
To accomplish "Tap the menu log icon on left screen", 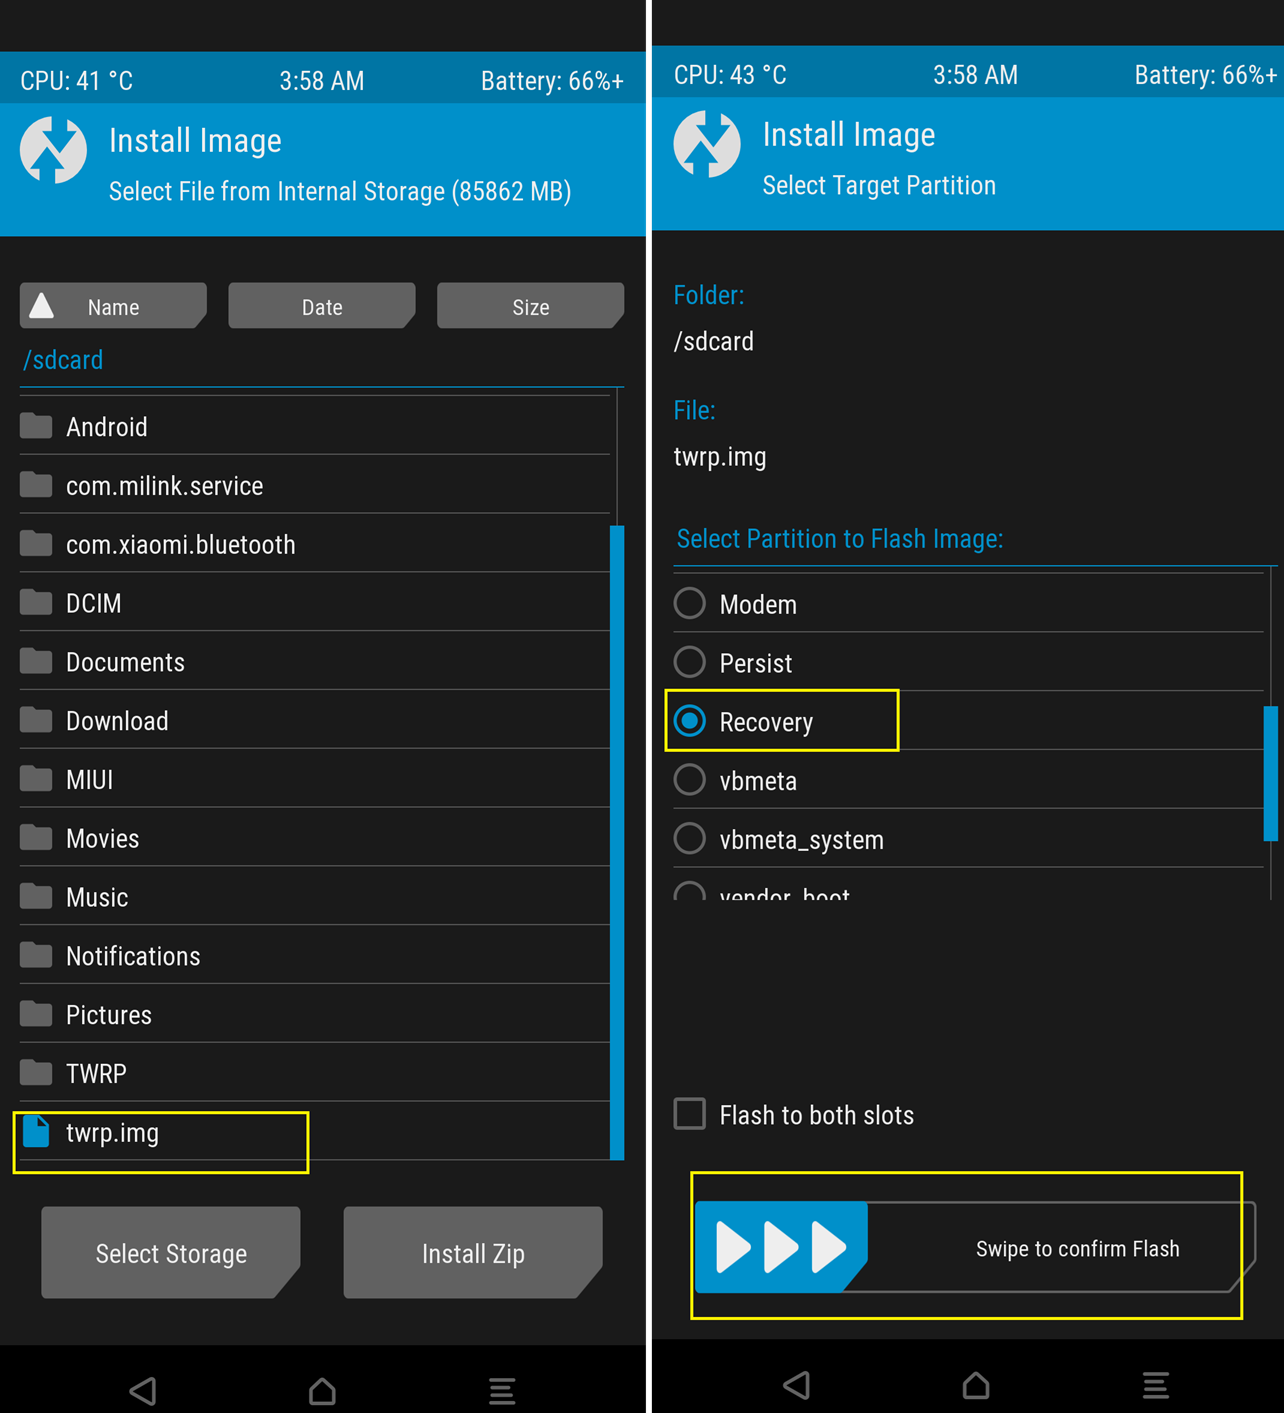I will point(502,1390).
